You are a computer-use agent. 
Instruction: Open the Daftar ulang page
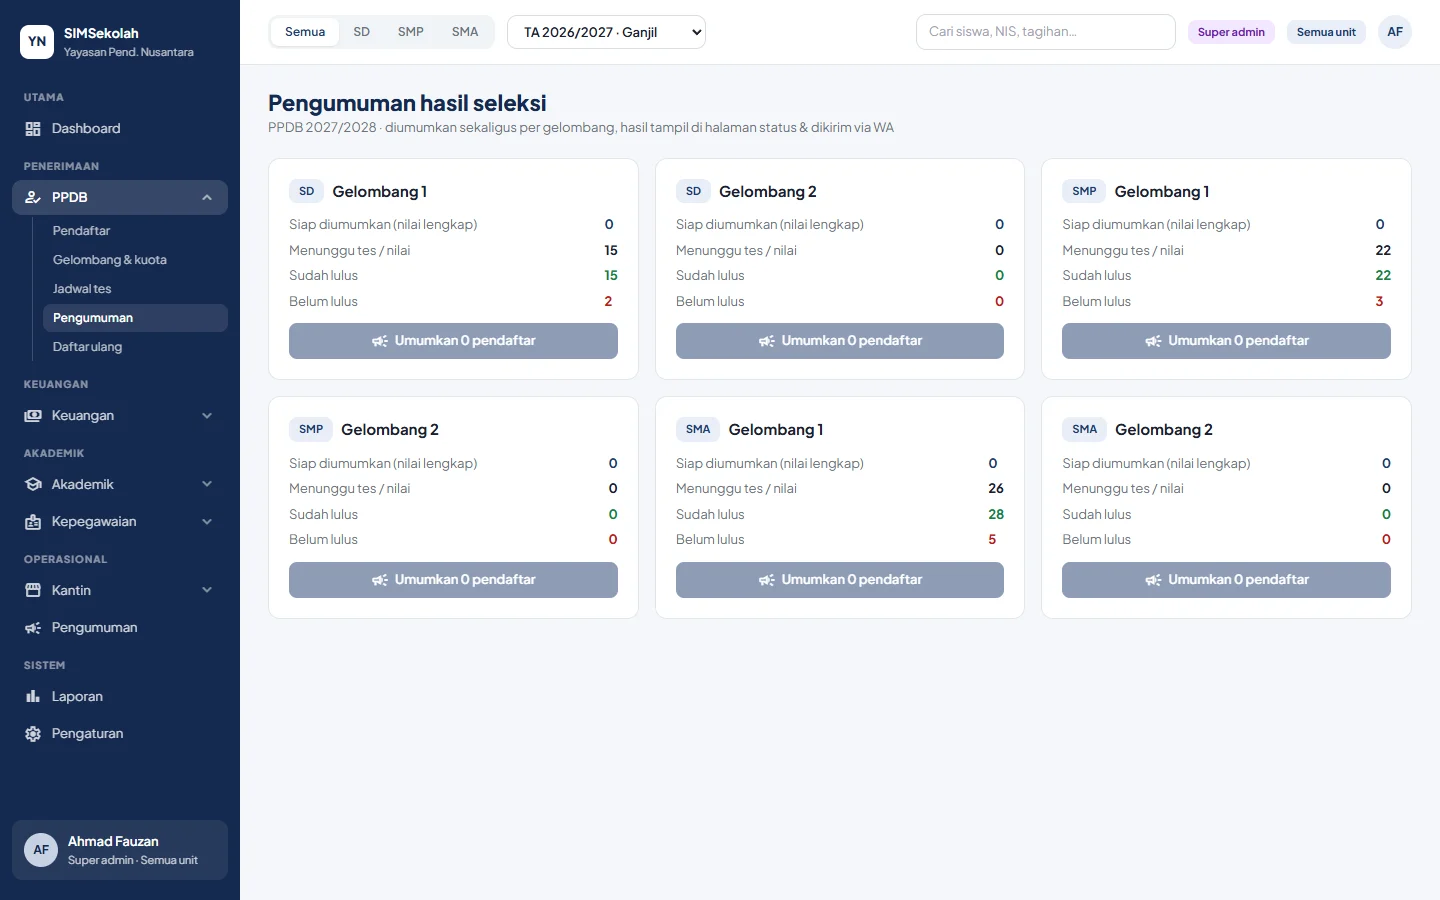tap(135, 347)
